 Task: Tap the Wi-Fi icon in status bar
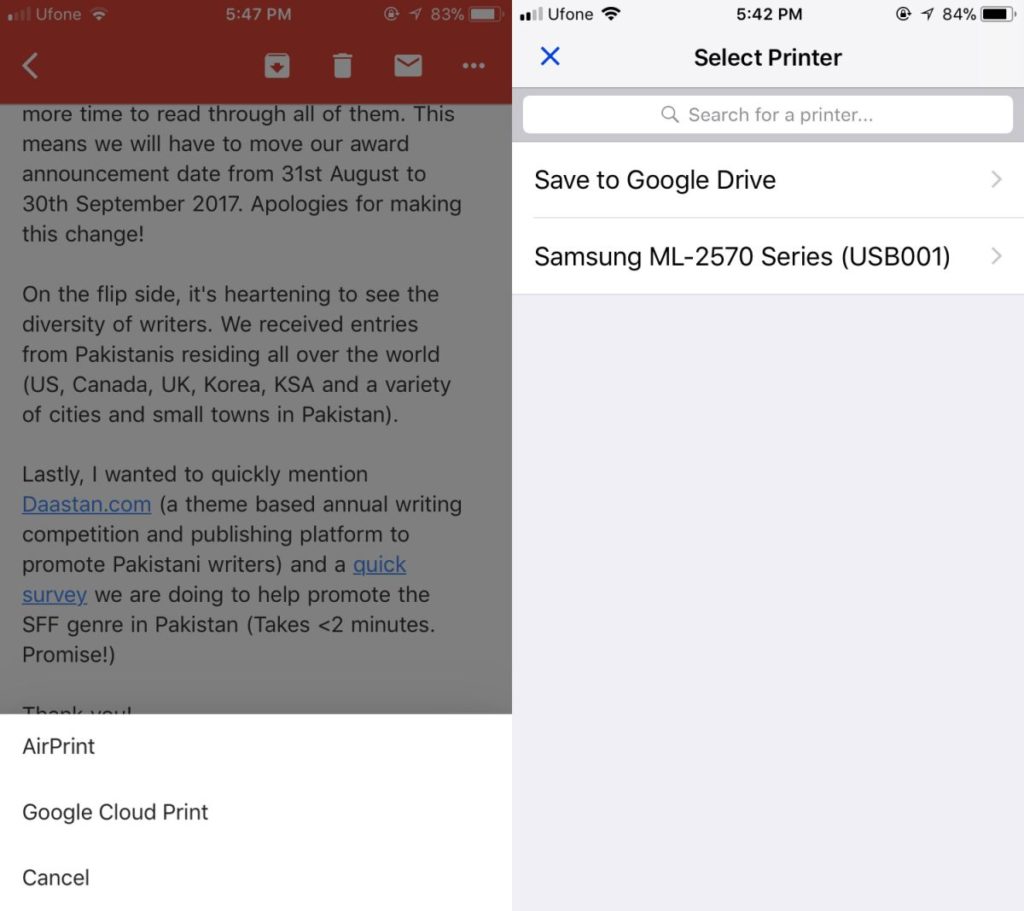(x=97, y=14)
